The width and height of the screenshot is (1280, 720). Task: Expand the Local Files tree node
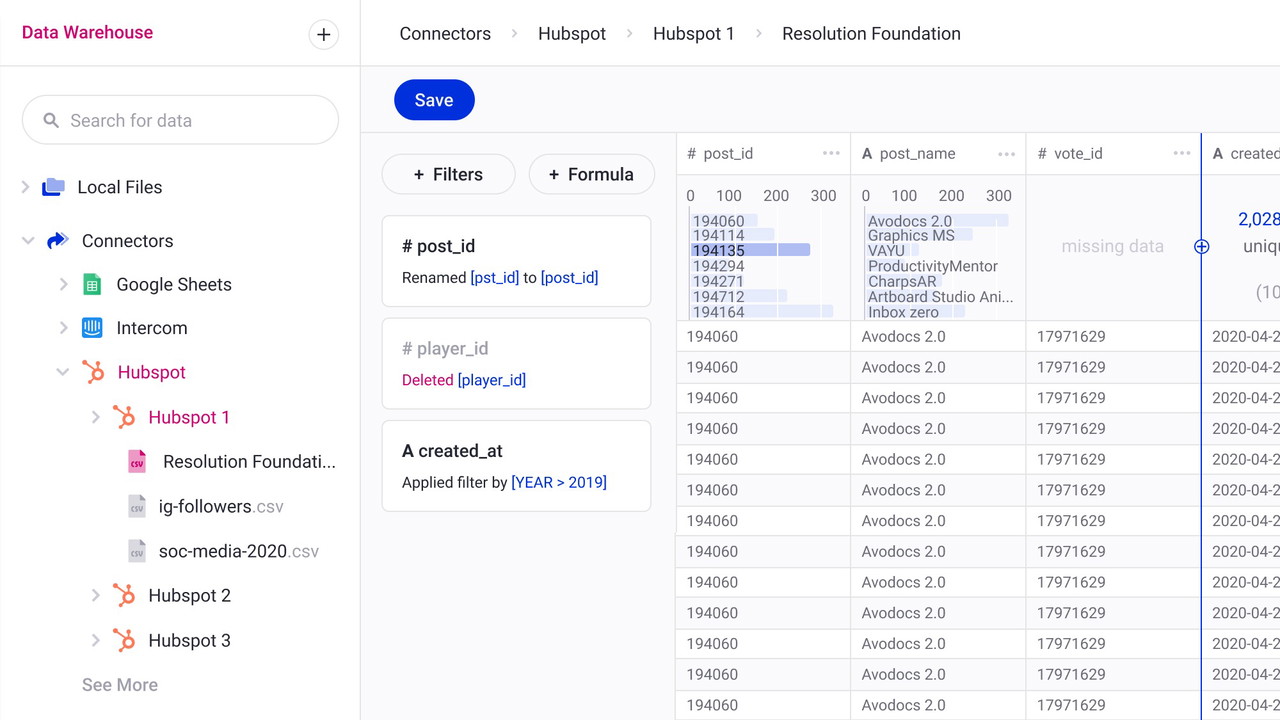26,187
